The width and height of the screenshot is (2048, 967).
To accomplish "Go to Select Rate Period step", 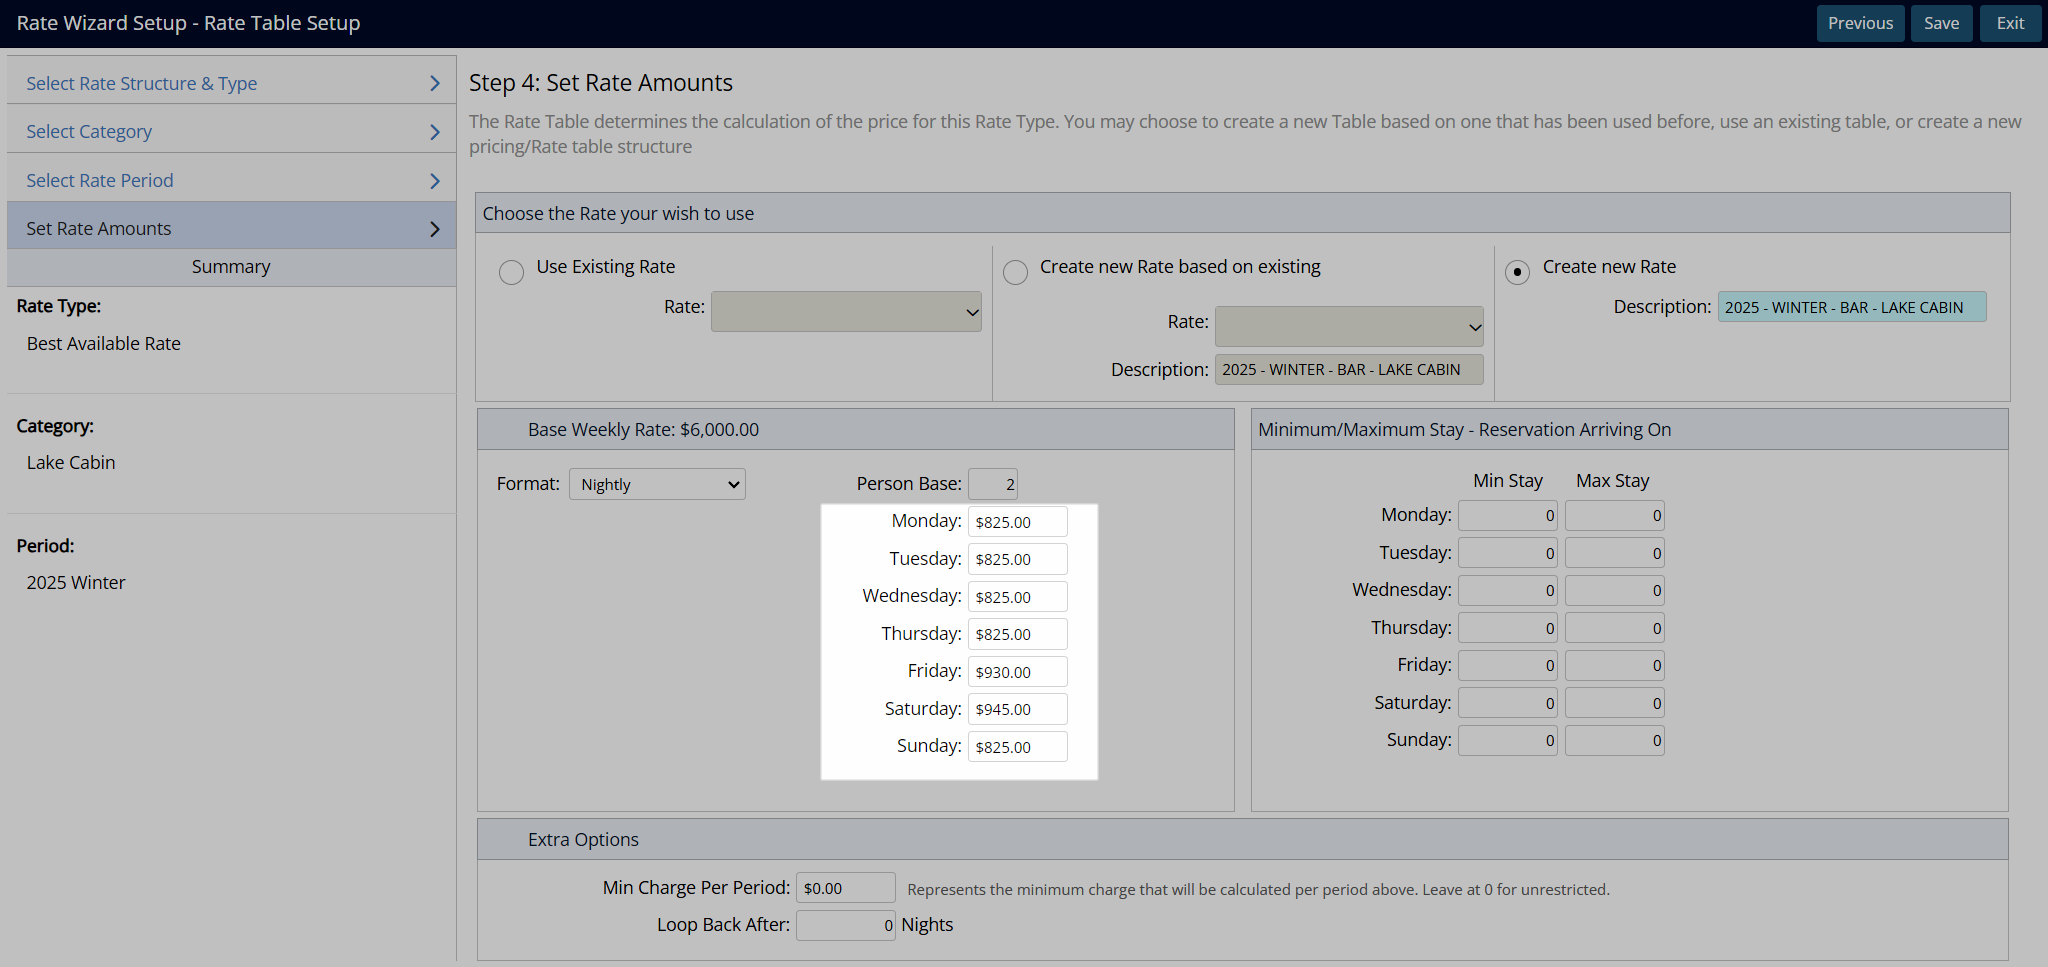I will (x=231, y=180).
